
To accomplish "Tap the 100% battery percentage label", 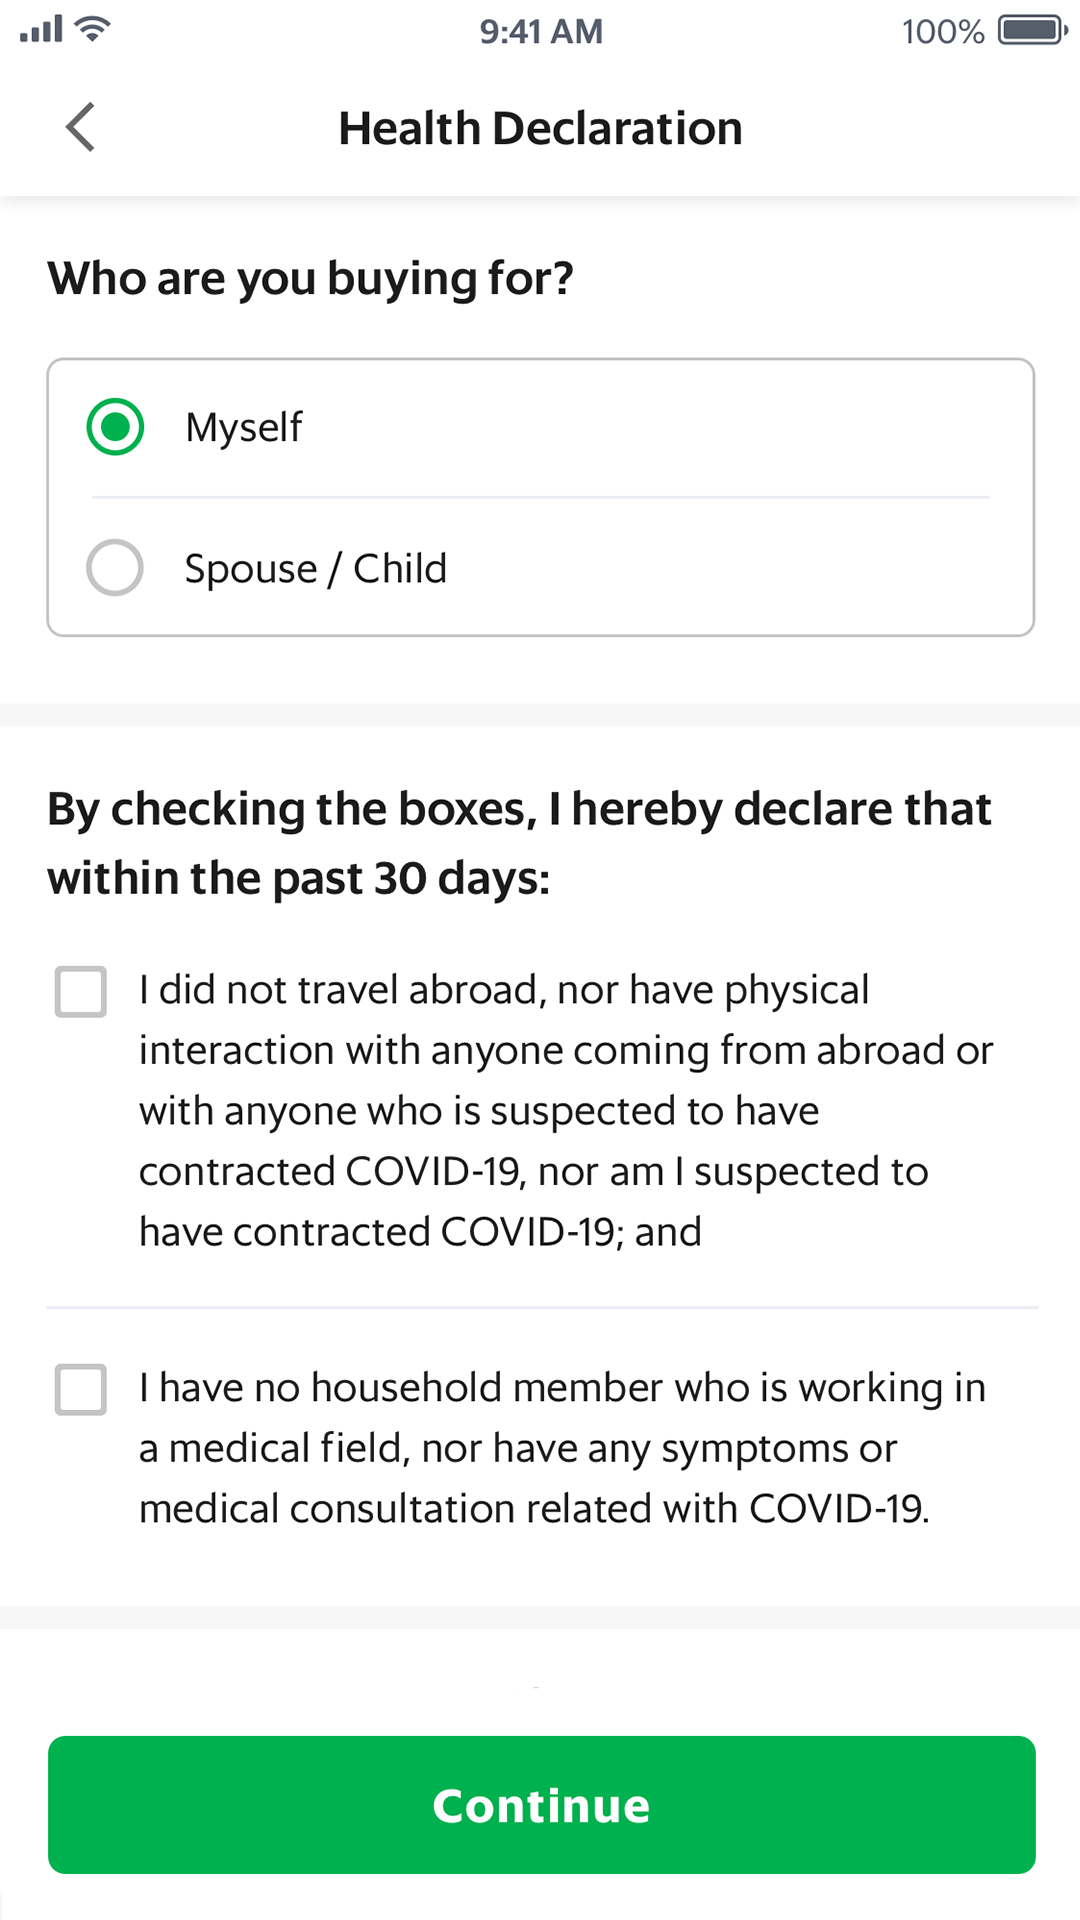I will (x=943, y=31).
